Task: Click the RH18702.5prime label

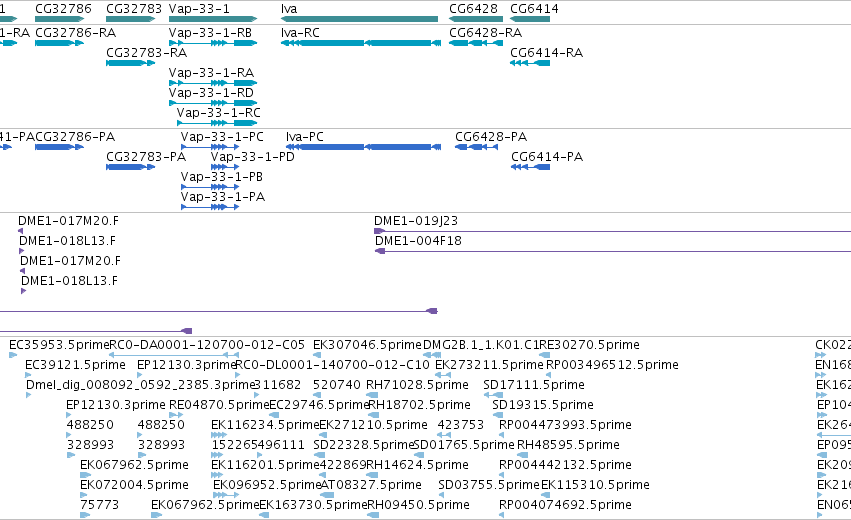Action: pos(420,405)
